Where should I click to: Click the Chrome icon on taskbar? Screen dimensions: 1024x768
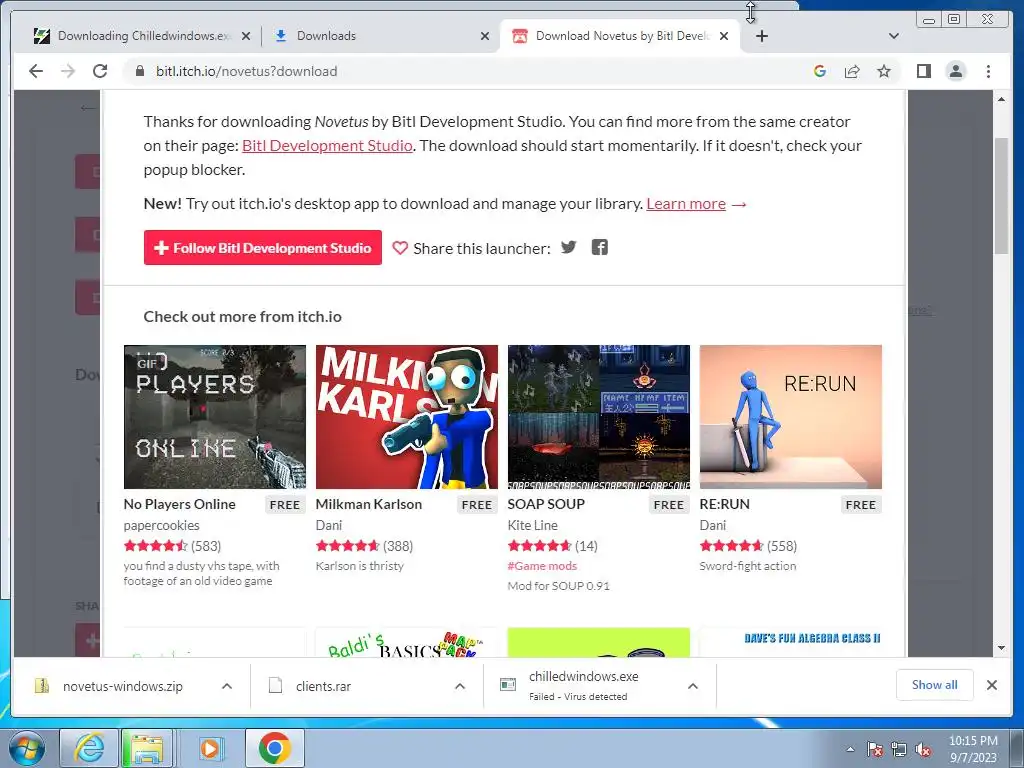(x=274, y=748)
